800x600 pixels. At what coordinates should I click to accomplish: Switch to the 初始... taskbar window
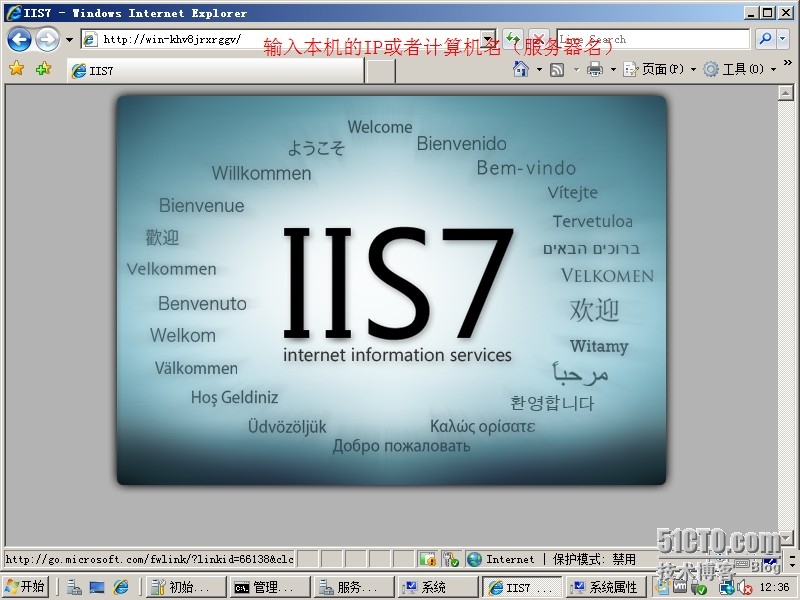click(186, 587)
